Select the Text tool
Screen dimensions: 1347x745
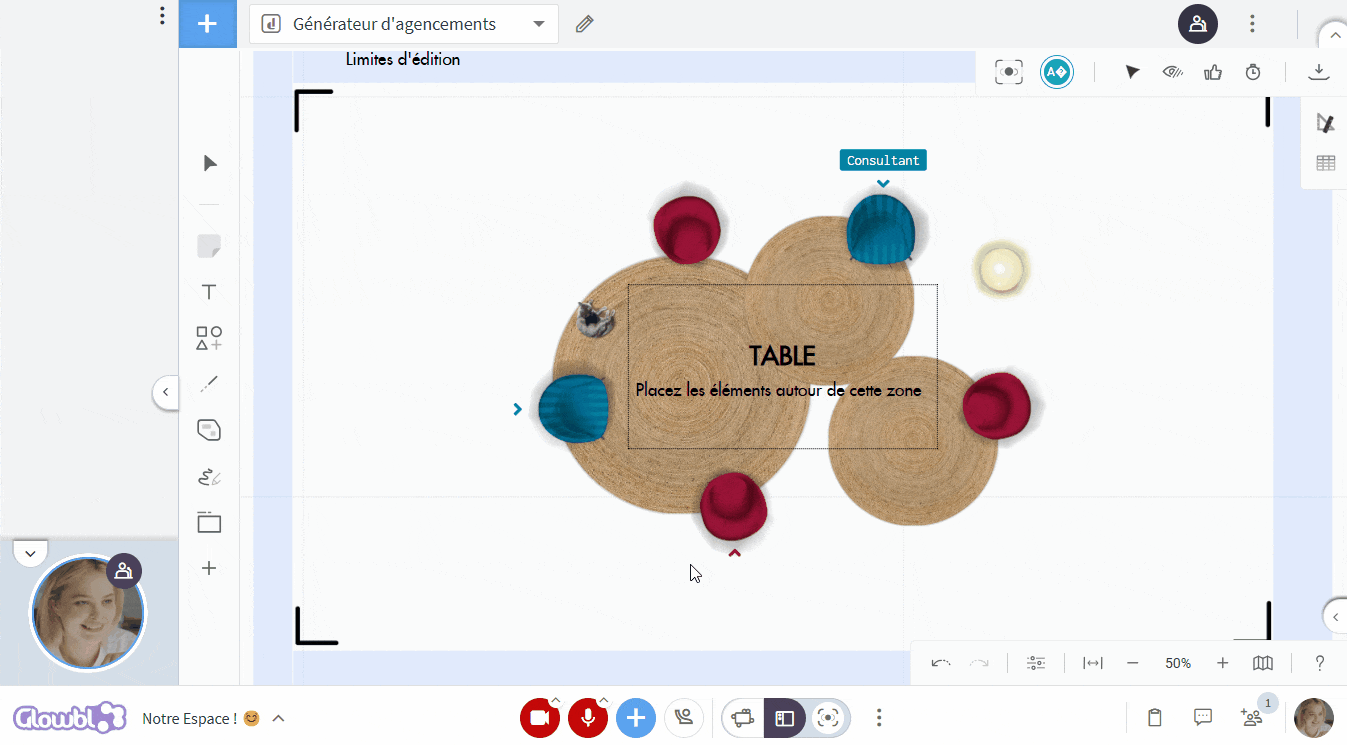point(209,292)
